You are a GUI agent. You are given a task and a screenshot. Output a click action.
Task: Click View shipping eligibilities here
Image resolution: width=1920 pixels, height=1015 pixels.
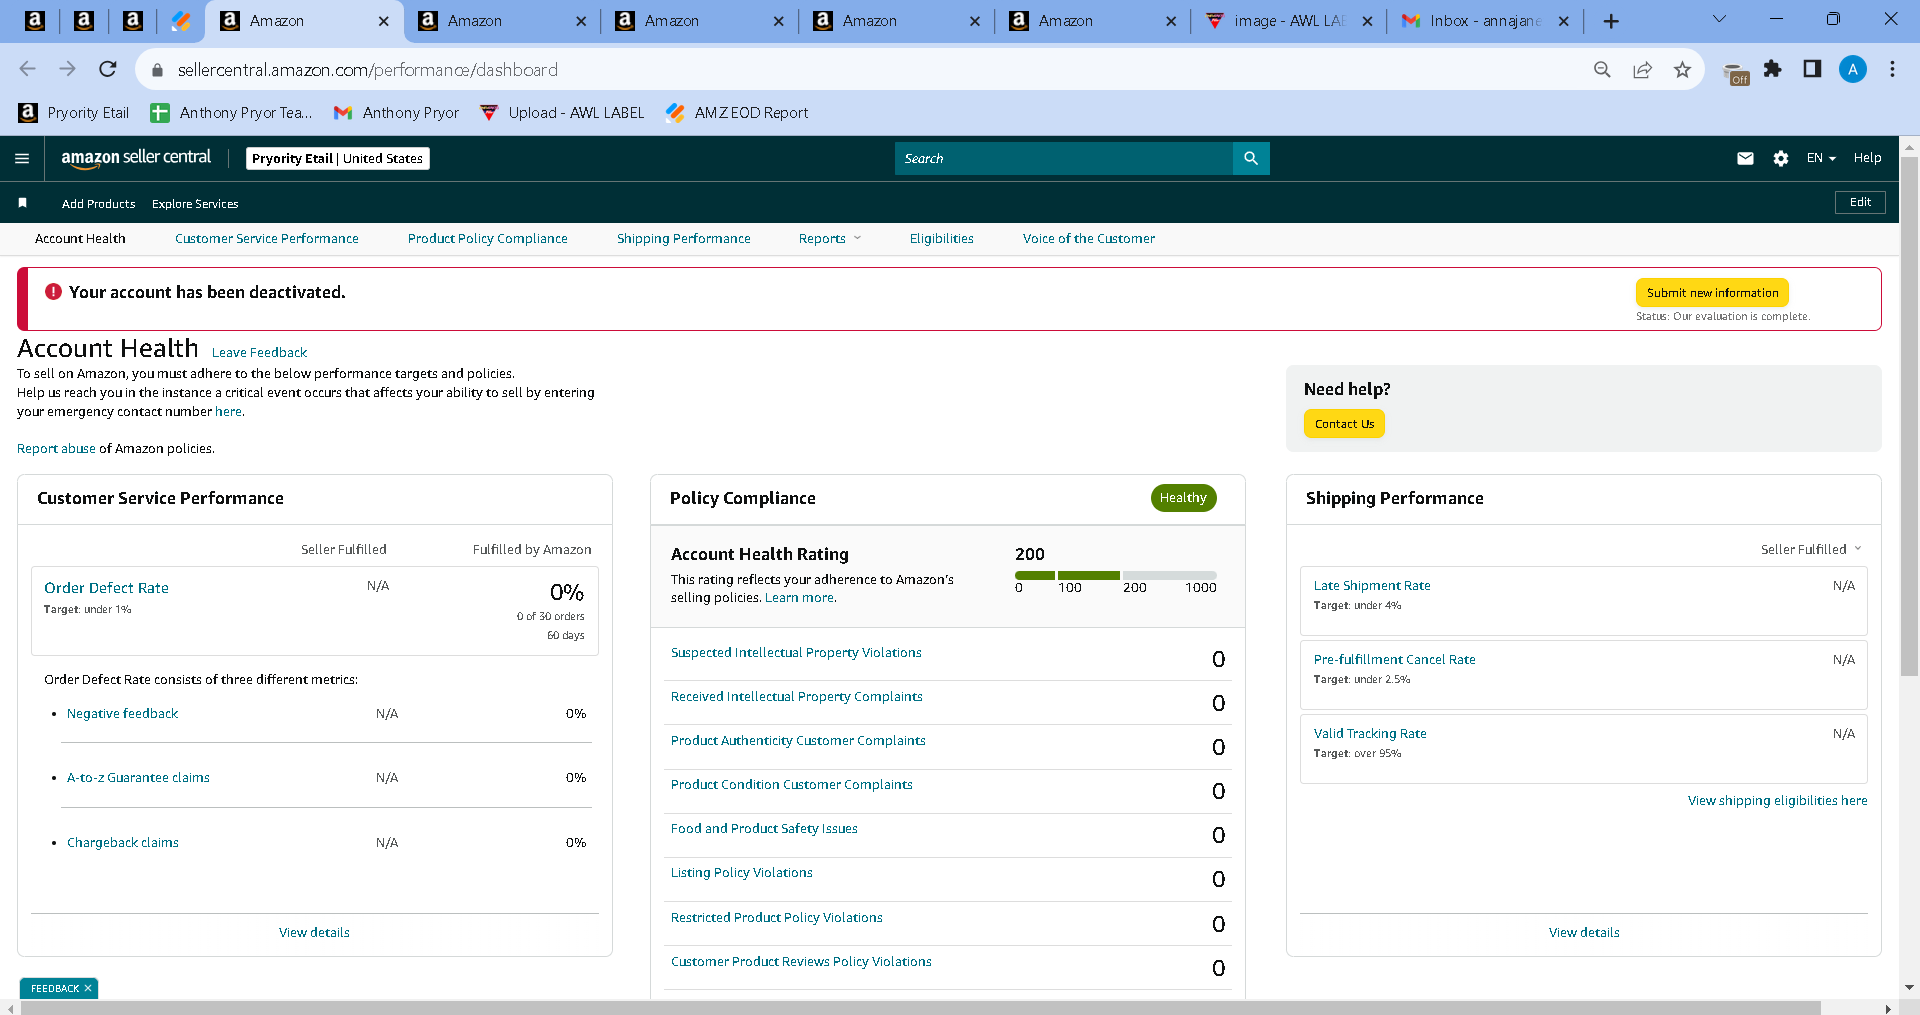pyautogui.click(x=1778, y=801)
